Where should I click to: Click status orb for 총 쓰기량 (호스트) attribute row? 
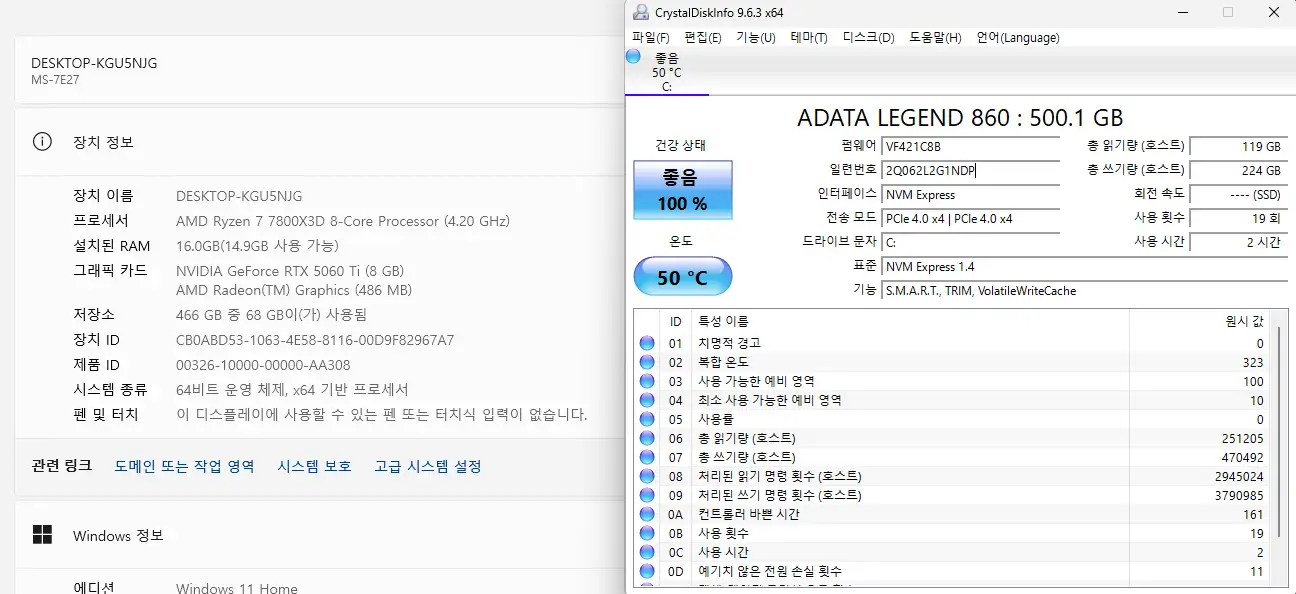click(x=646, y=457)
